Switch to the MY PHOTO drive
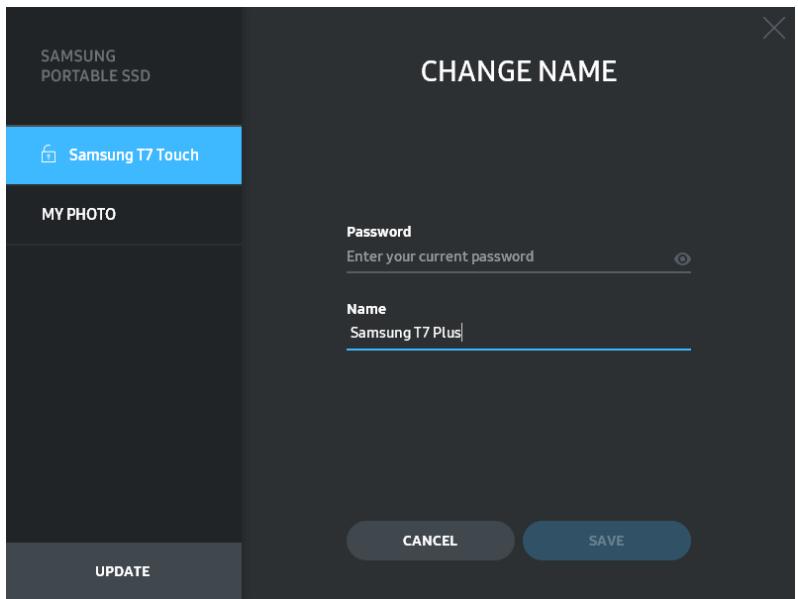This screenshot has width=798, height=599. 123,214
